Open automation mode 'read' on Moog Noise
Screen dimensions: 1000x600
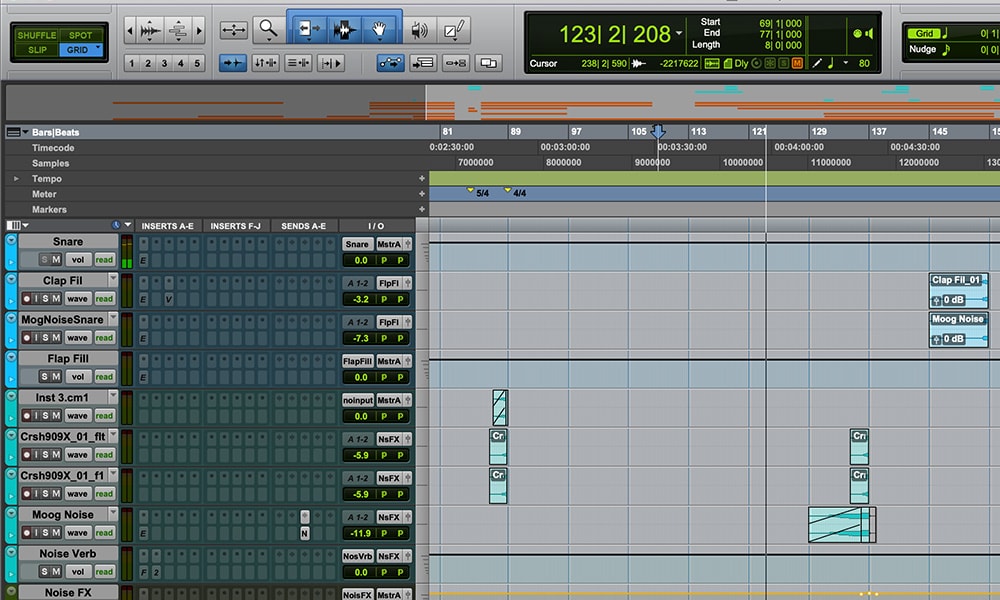click(104, 532)
